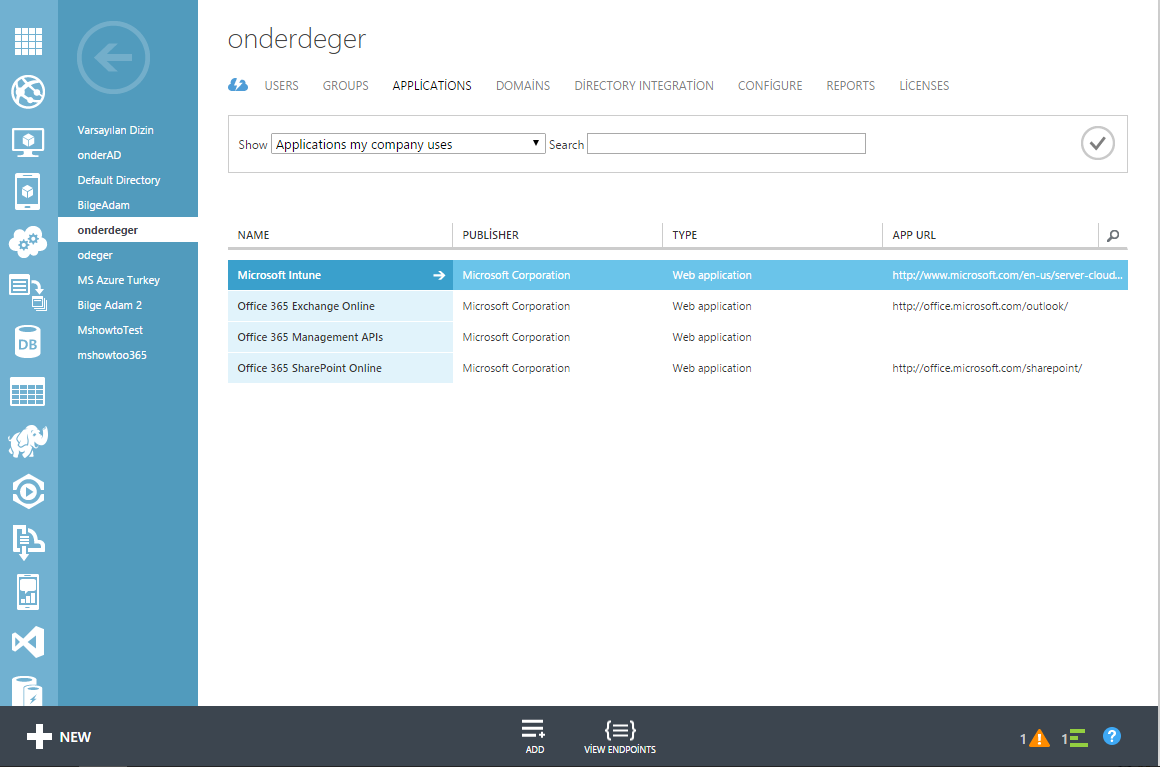
Task: Open the Batch Services document icon
Action: click(x=28, y=292)
